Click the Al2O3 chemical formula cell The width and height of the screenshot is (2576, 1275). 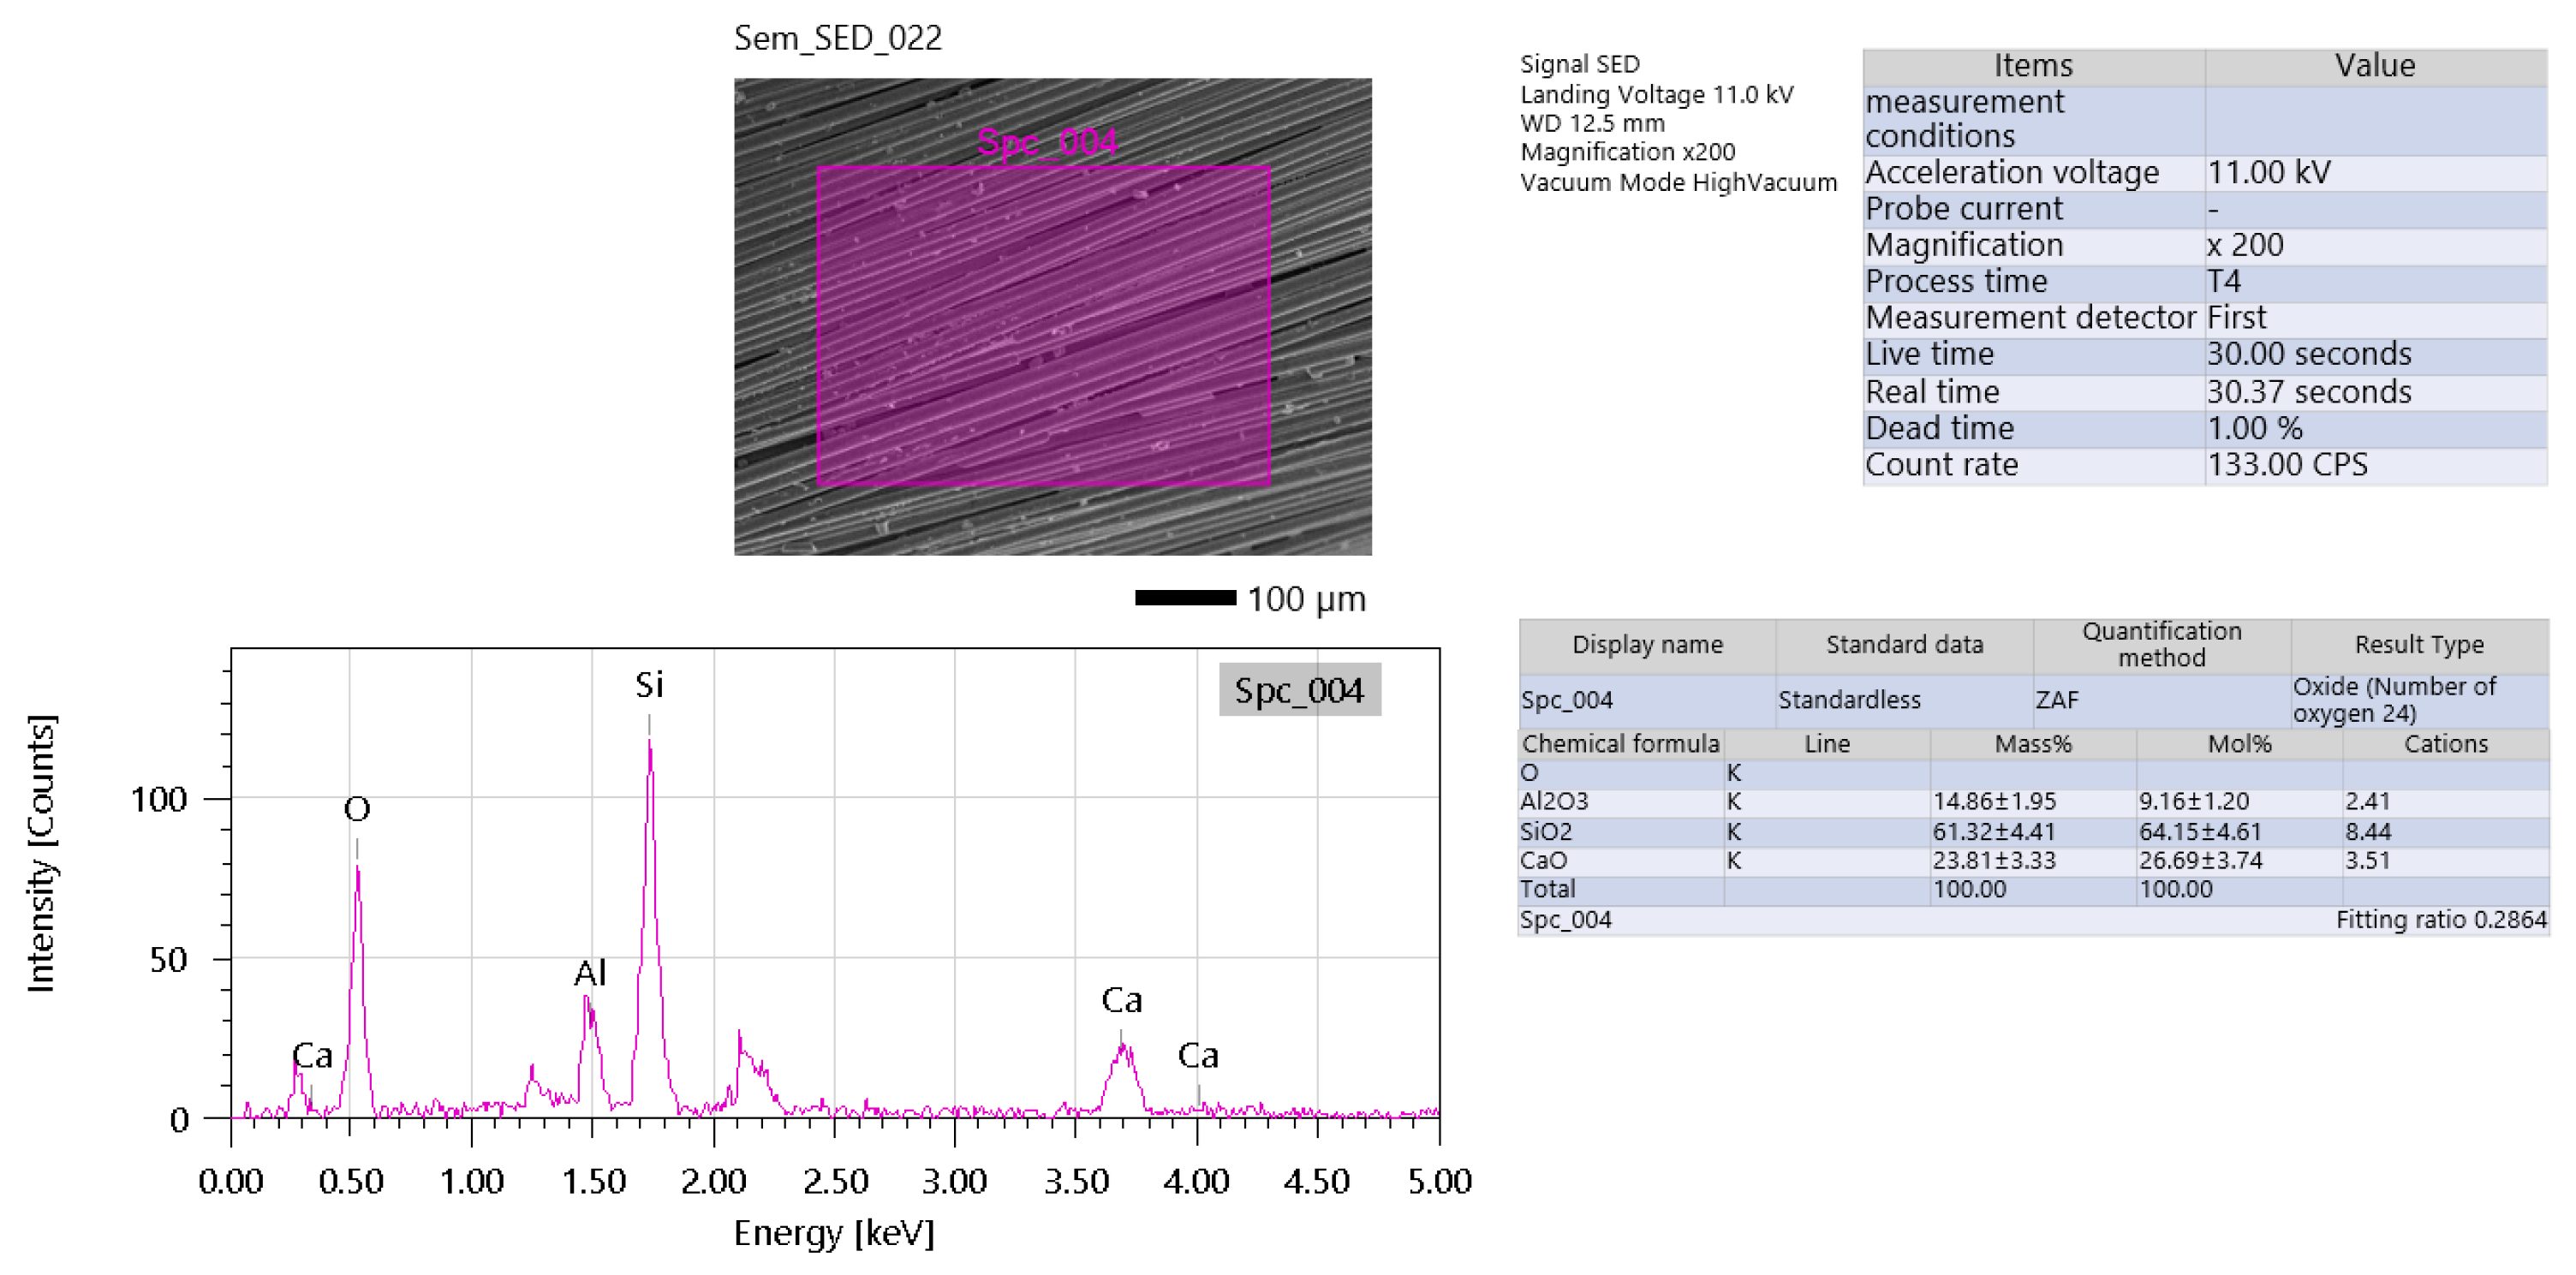pos(1554,801)
